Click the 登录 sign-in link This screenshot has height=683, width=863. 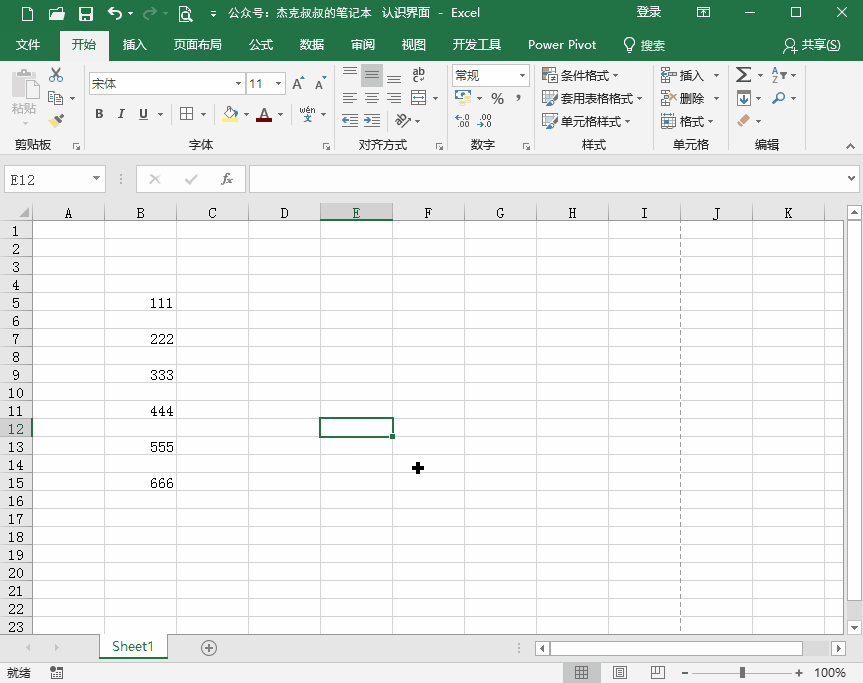[x=648, y=12]
